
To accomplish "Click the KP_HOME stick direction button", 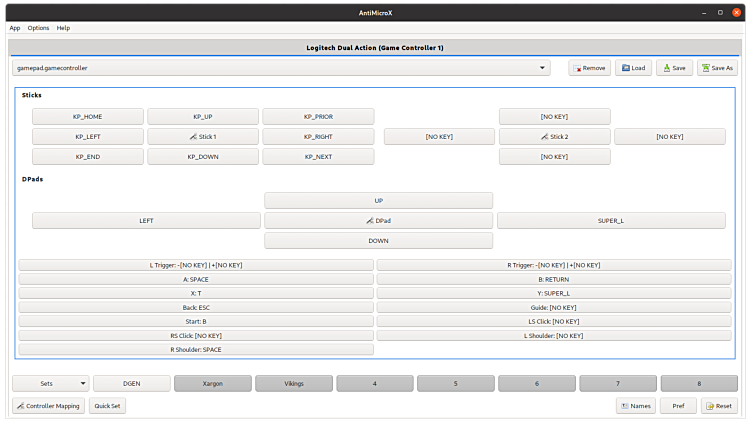I will click(88, 116).
